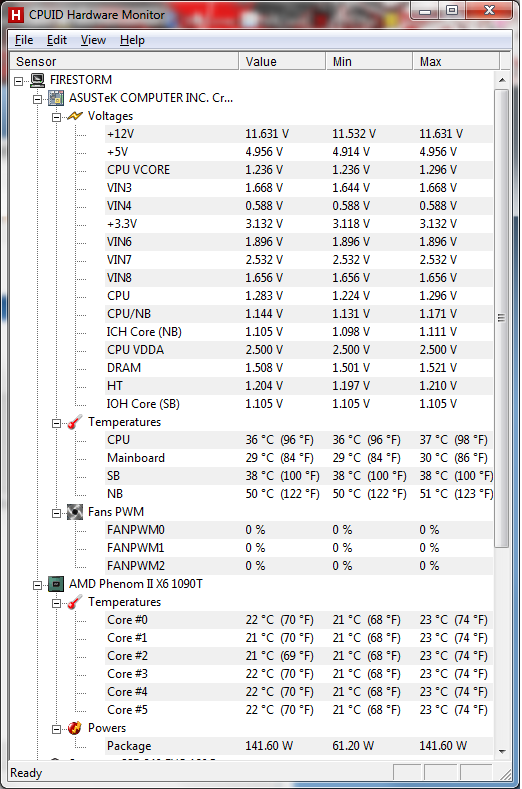The width and height of the screenshot is (522, 789).
Task: Select the CPU VCORE row
Action: pos(299,170)
